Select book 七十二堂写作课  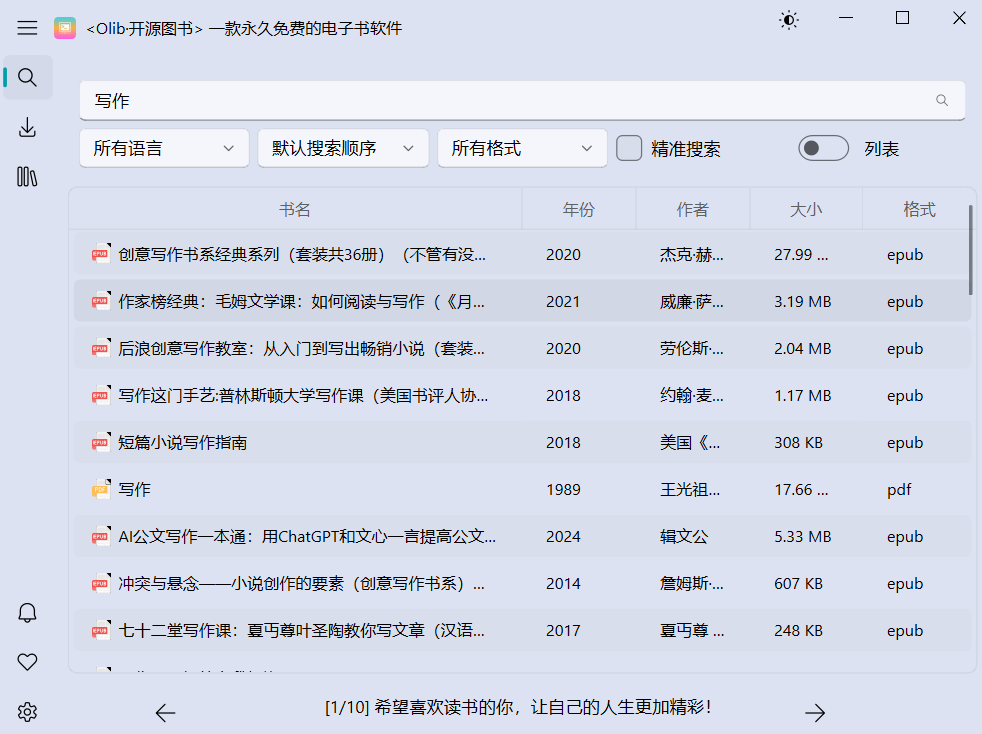(301, 630)
